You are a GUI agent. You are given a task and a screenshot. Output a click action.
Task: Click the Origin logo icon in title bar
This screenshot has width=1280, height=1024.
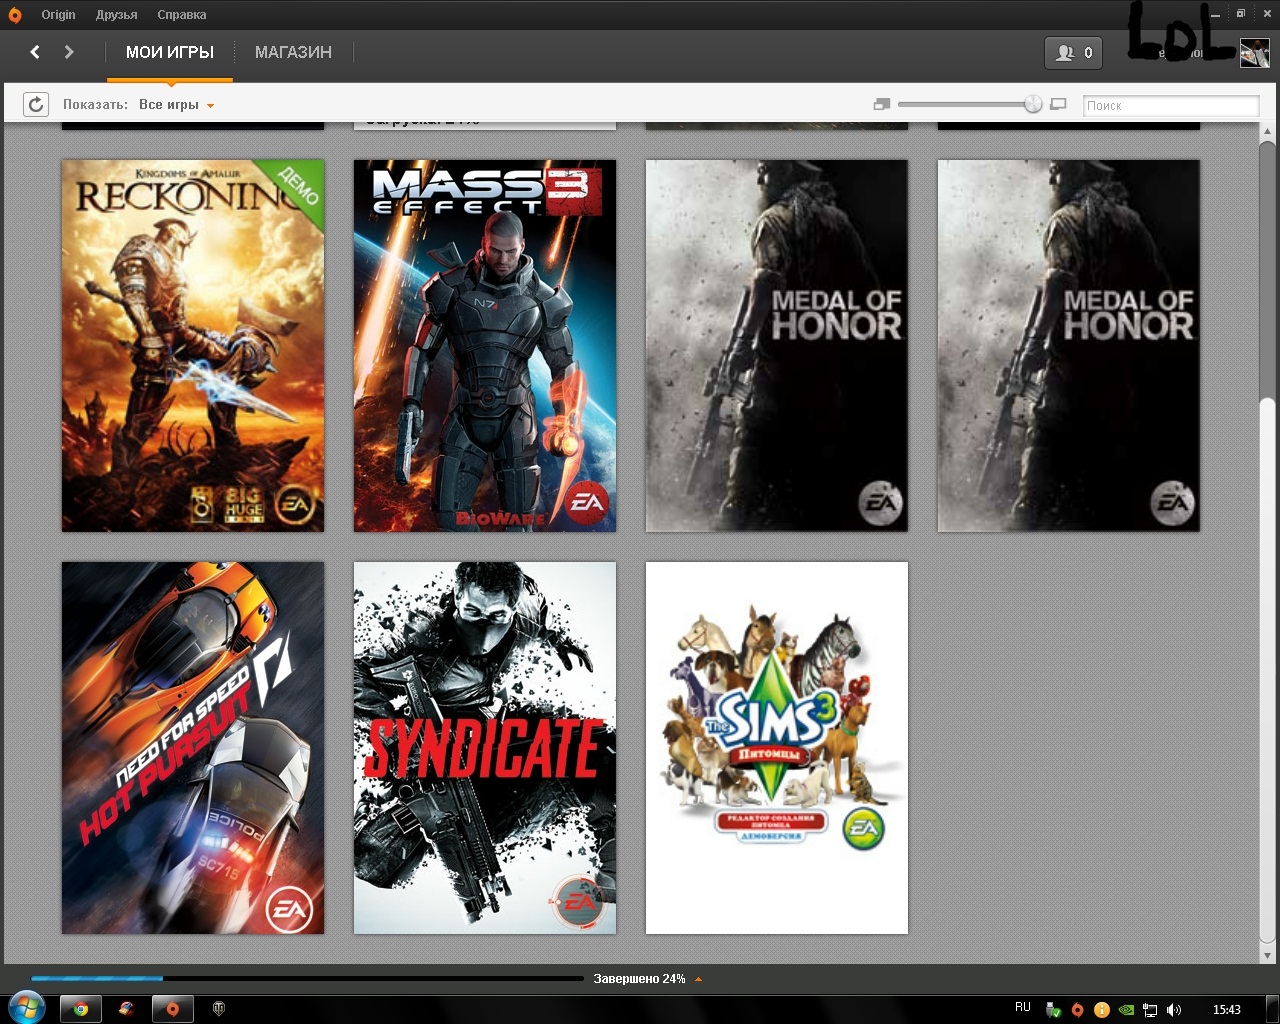point(15,15)
